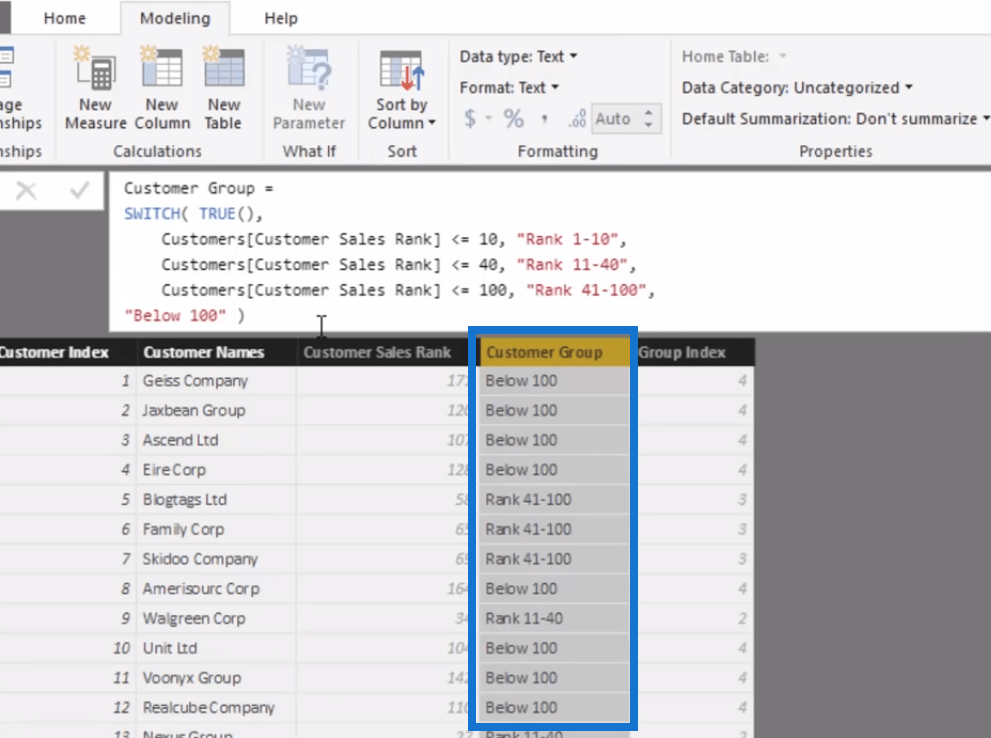This screenshot has height=738, width=991.
Task: Click the SWITCH keyword in formula
Action: point(152,214)
